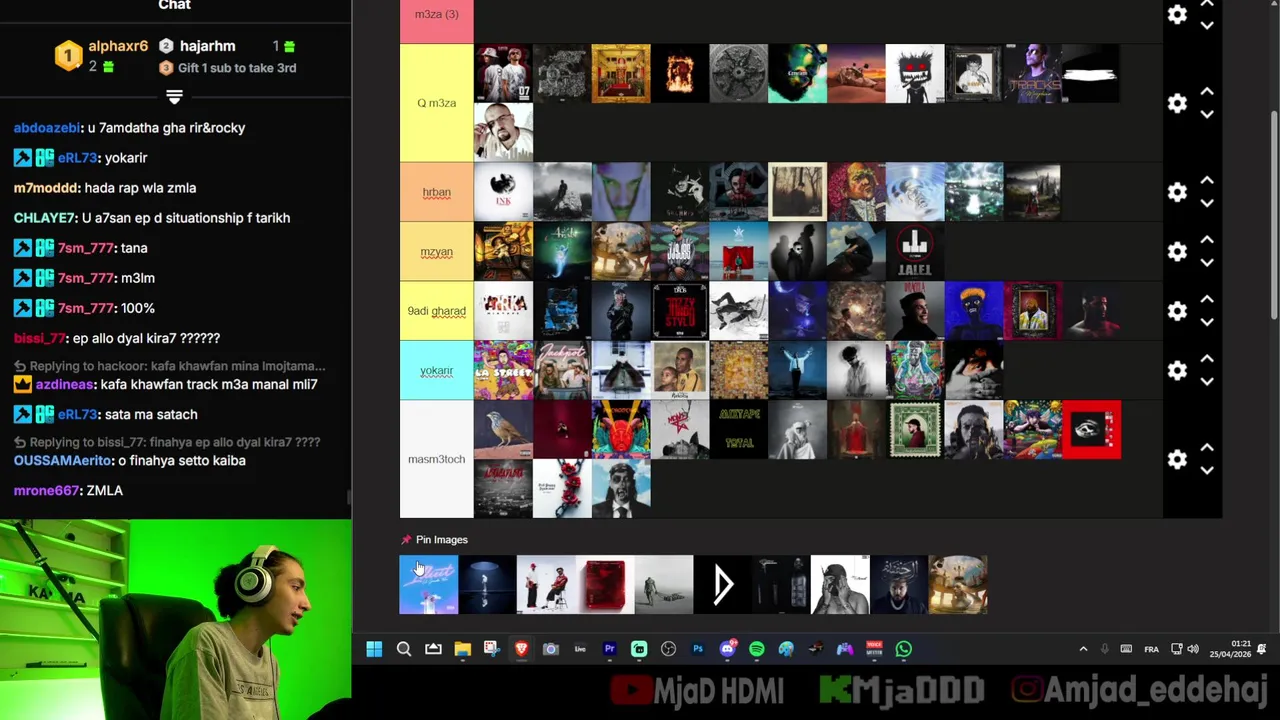Edit the yokarir tier label
The width and height of the screenshot is (1280, 720).
[x=436, y=371]
